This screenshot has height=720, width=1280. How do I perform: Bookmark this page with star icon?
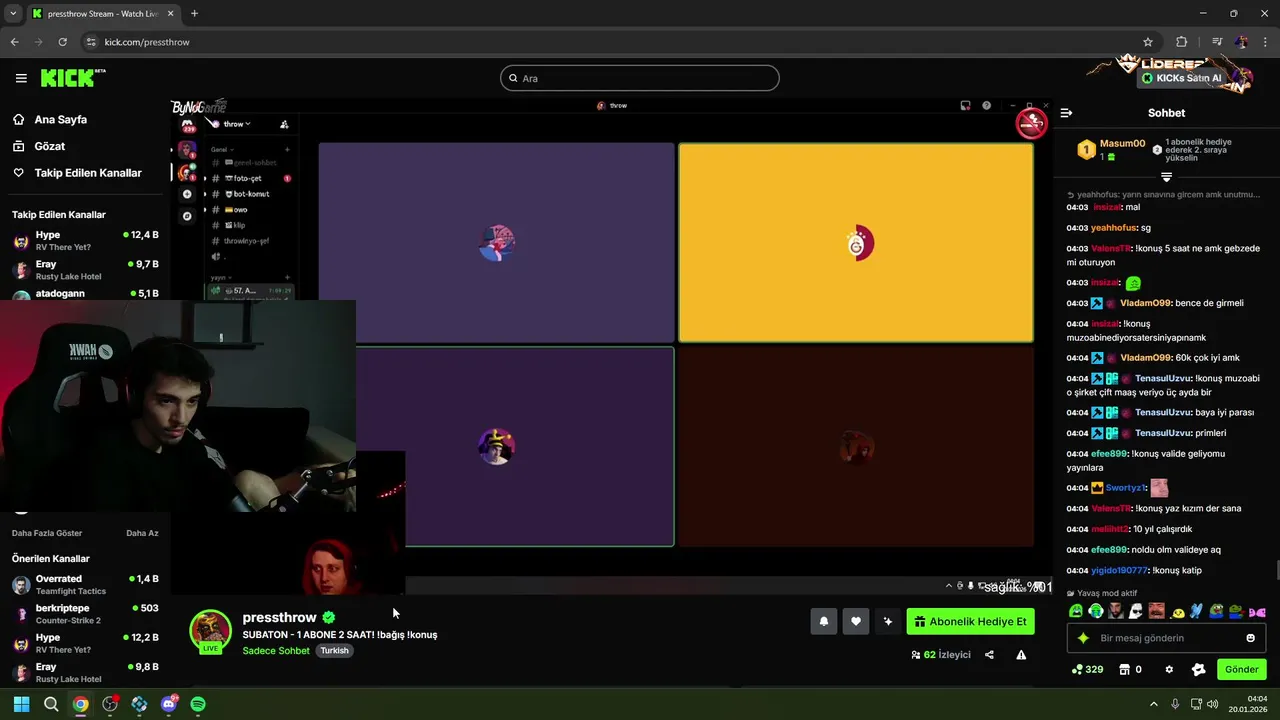click(x=1148, y=42)
